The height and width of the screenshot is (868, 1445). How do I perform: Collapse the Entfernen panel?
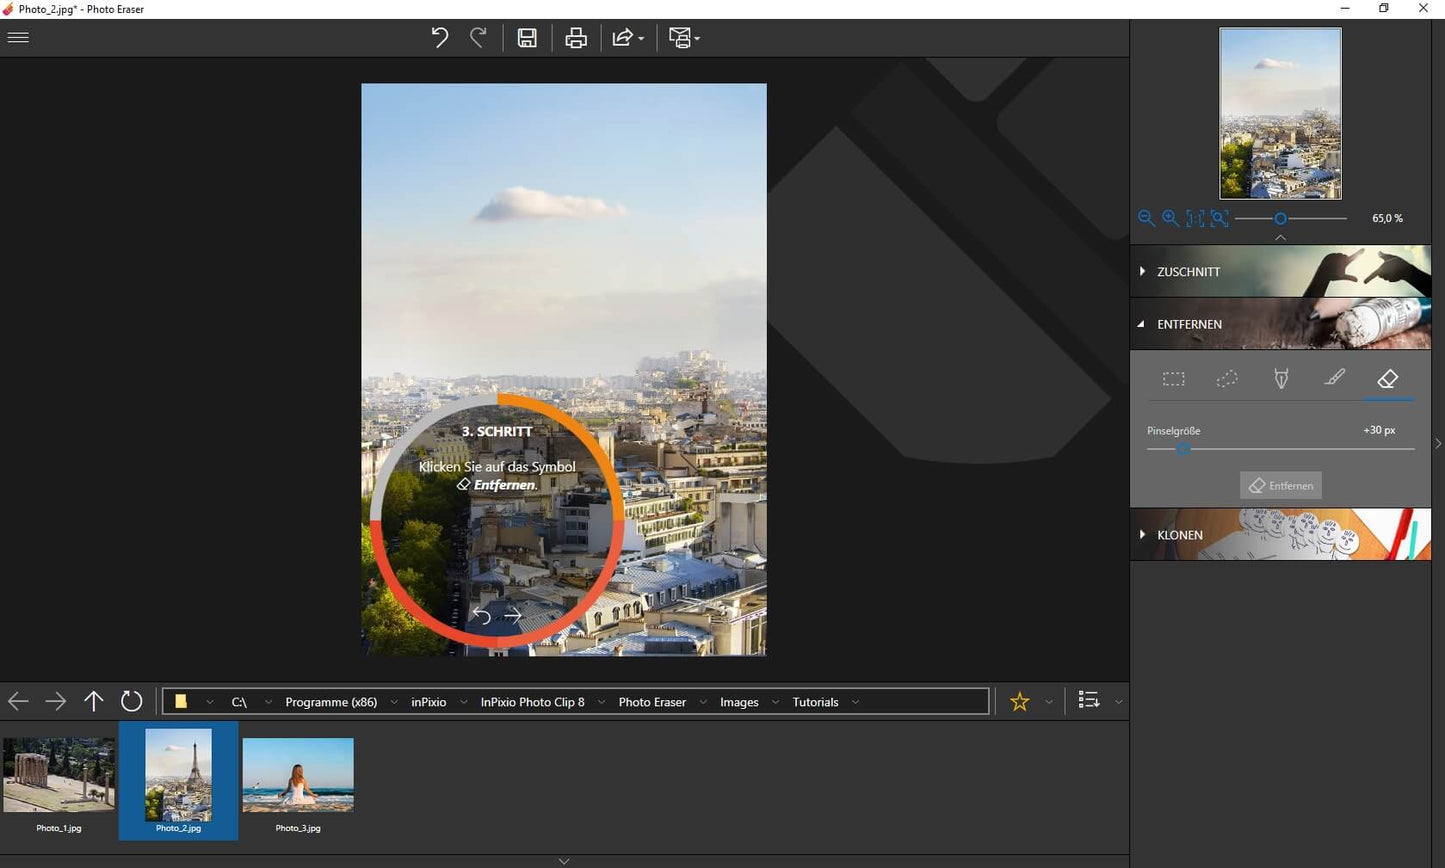1188,324
